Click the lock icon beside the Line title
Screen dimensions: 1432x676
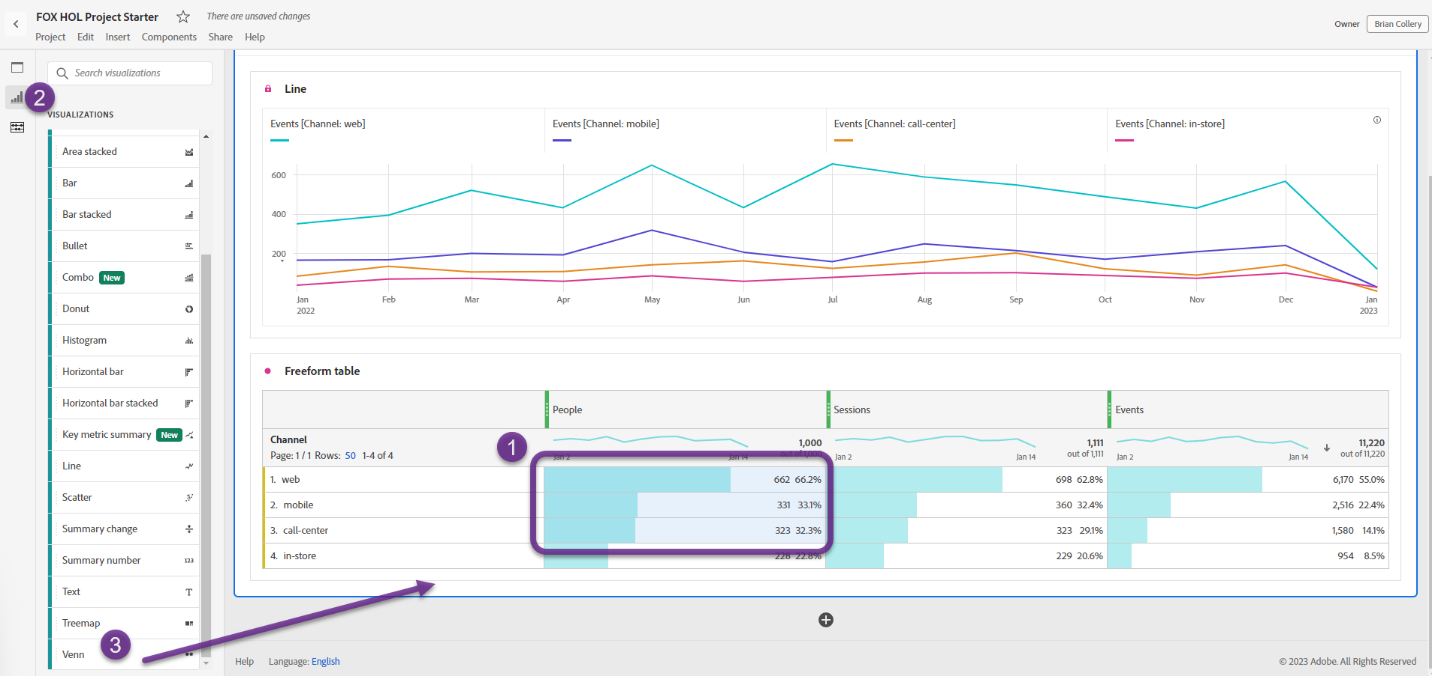click(268, 89)
